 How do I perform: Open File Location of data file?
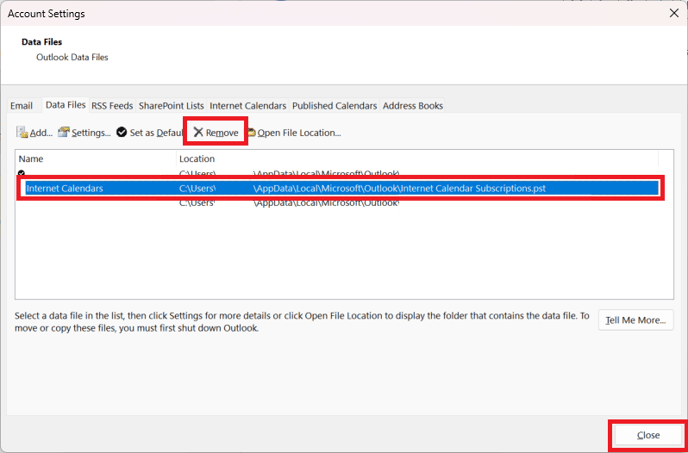(x=294, y=133)
